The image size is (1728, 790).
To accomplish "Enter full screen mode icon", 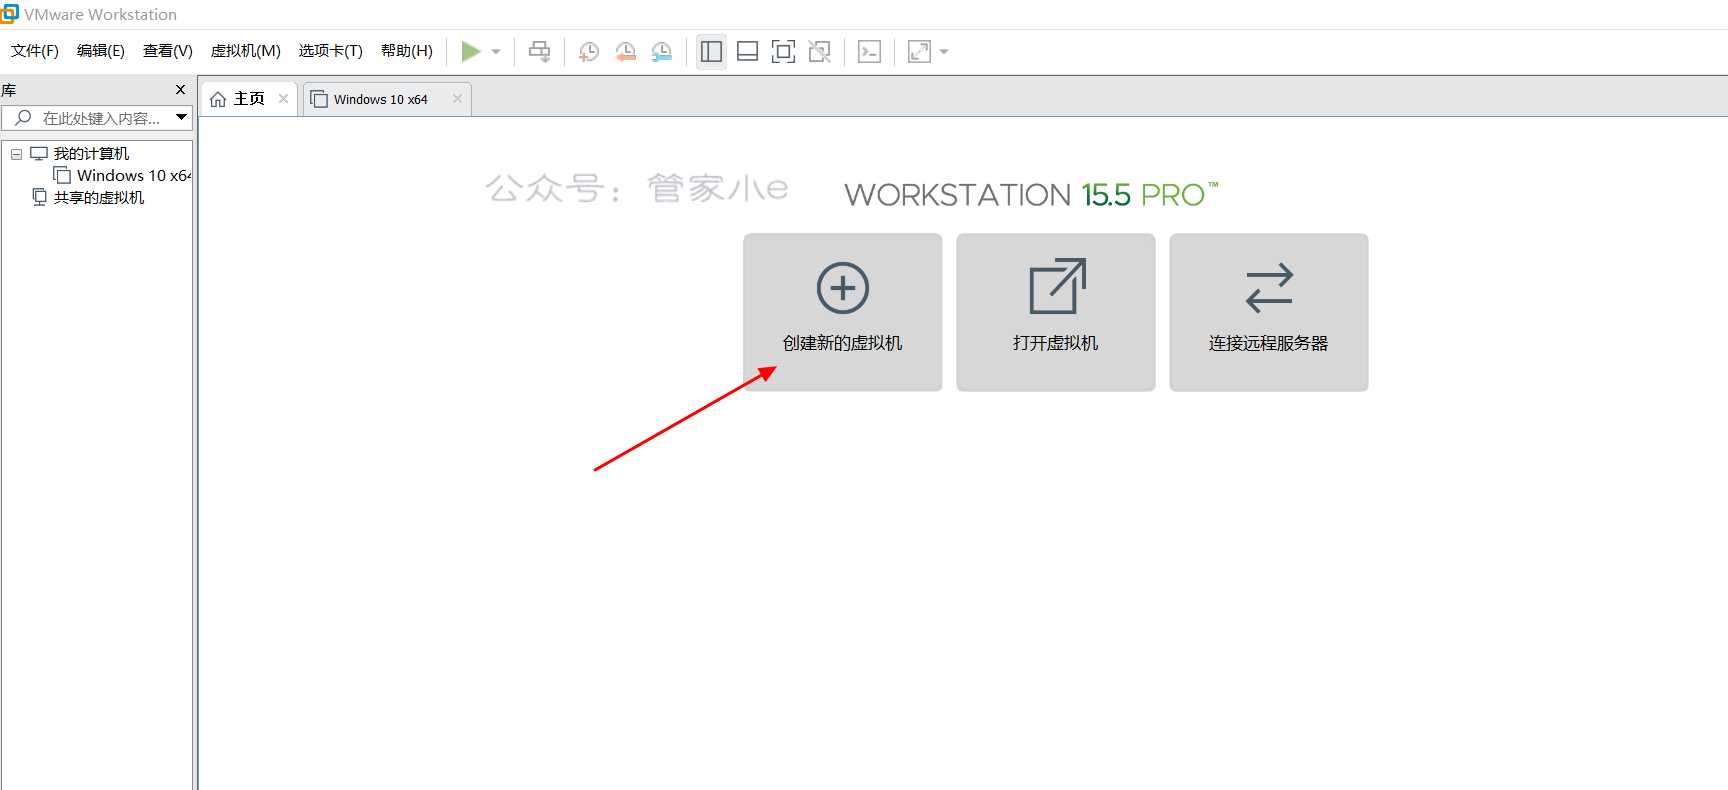I will click(x=783, y=51).
